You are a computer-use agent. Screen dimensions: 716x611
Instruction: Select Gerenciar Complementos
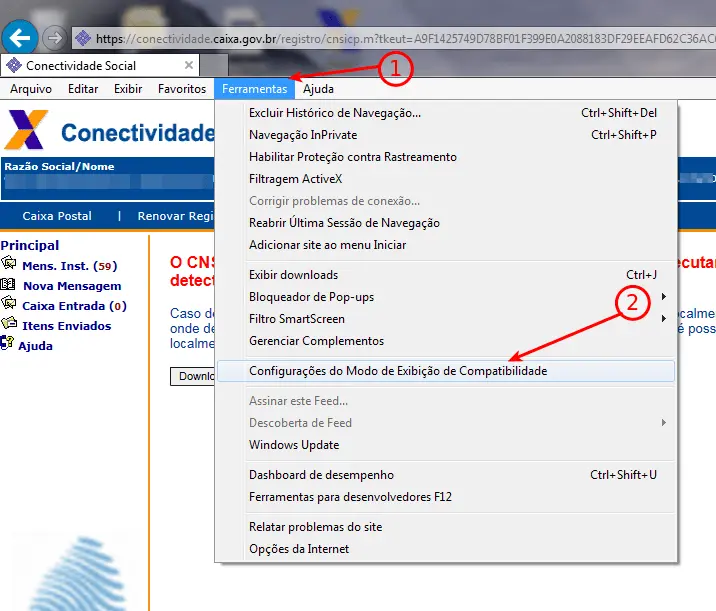(x=446, y=341)
